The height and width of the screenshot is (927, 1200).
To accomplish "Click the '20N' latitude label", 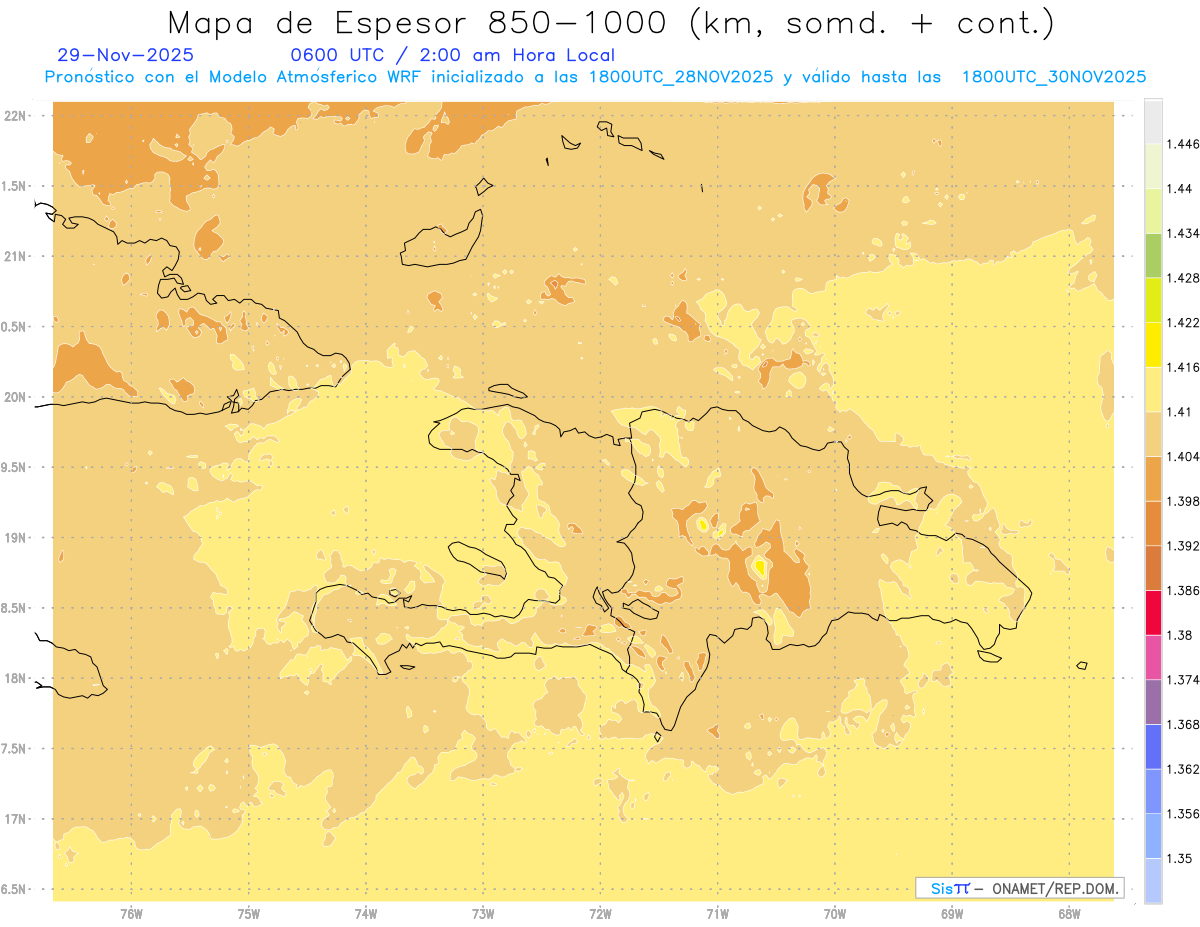I will 14,397.
